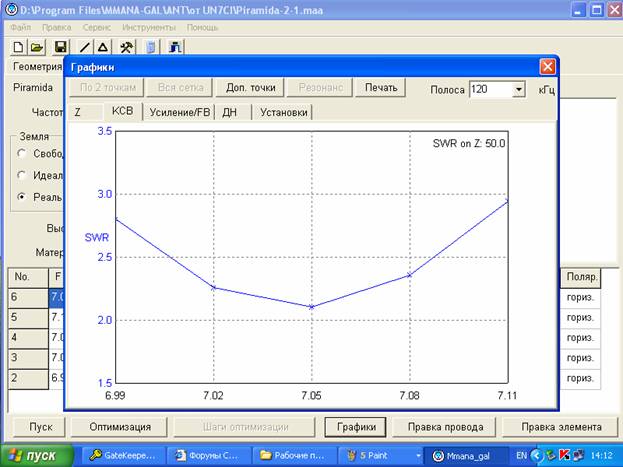Screen dimensions: 623x467
Task: Click the New file icon in toolbar
Action: (18, 47)
